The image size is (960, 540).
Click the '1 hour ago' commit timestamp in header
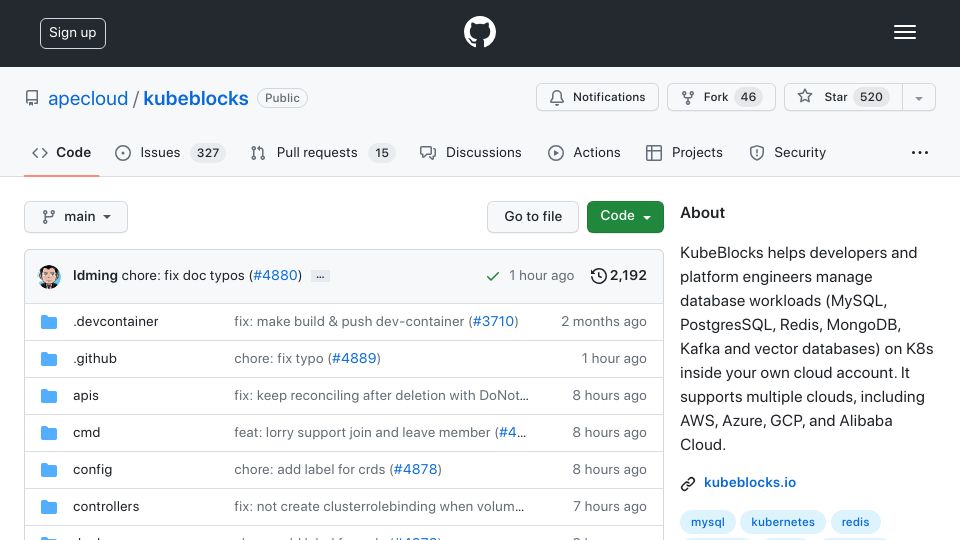(541, 276)
